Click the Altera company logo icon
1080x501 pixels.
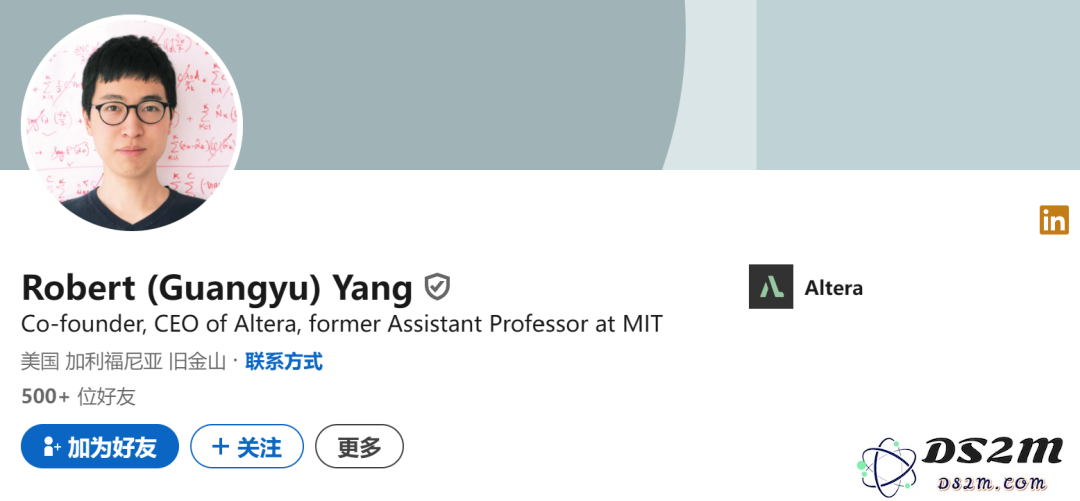coord(771,287)
